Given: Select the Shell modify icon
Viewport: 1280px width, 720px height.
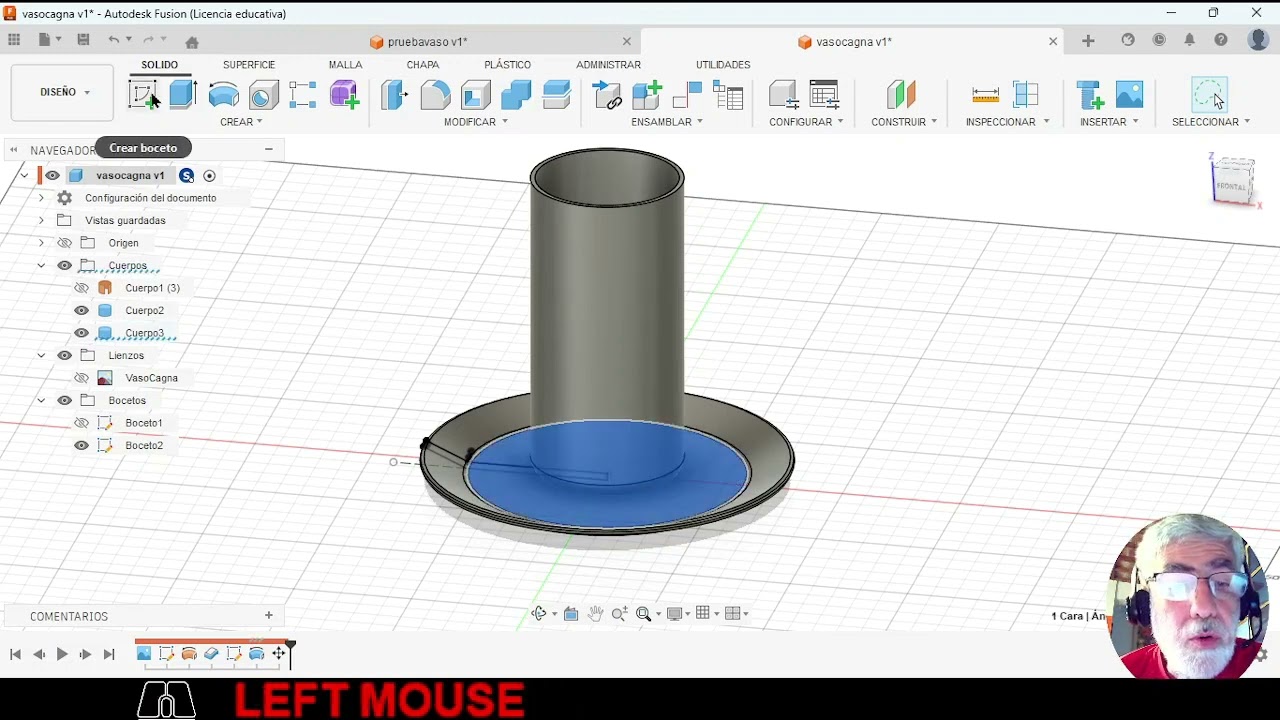Looking at the screenshot, I should point(476,95).
